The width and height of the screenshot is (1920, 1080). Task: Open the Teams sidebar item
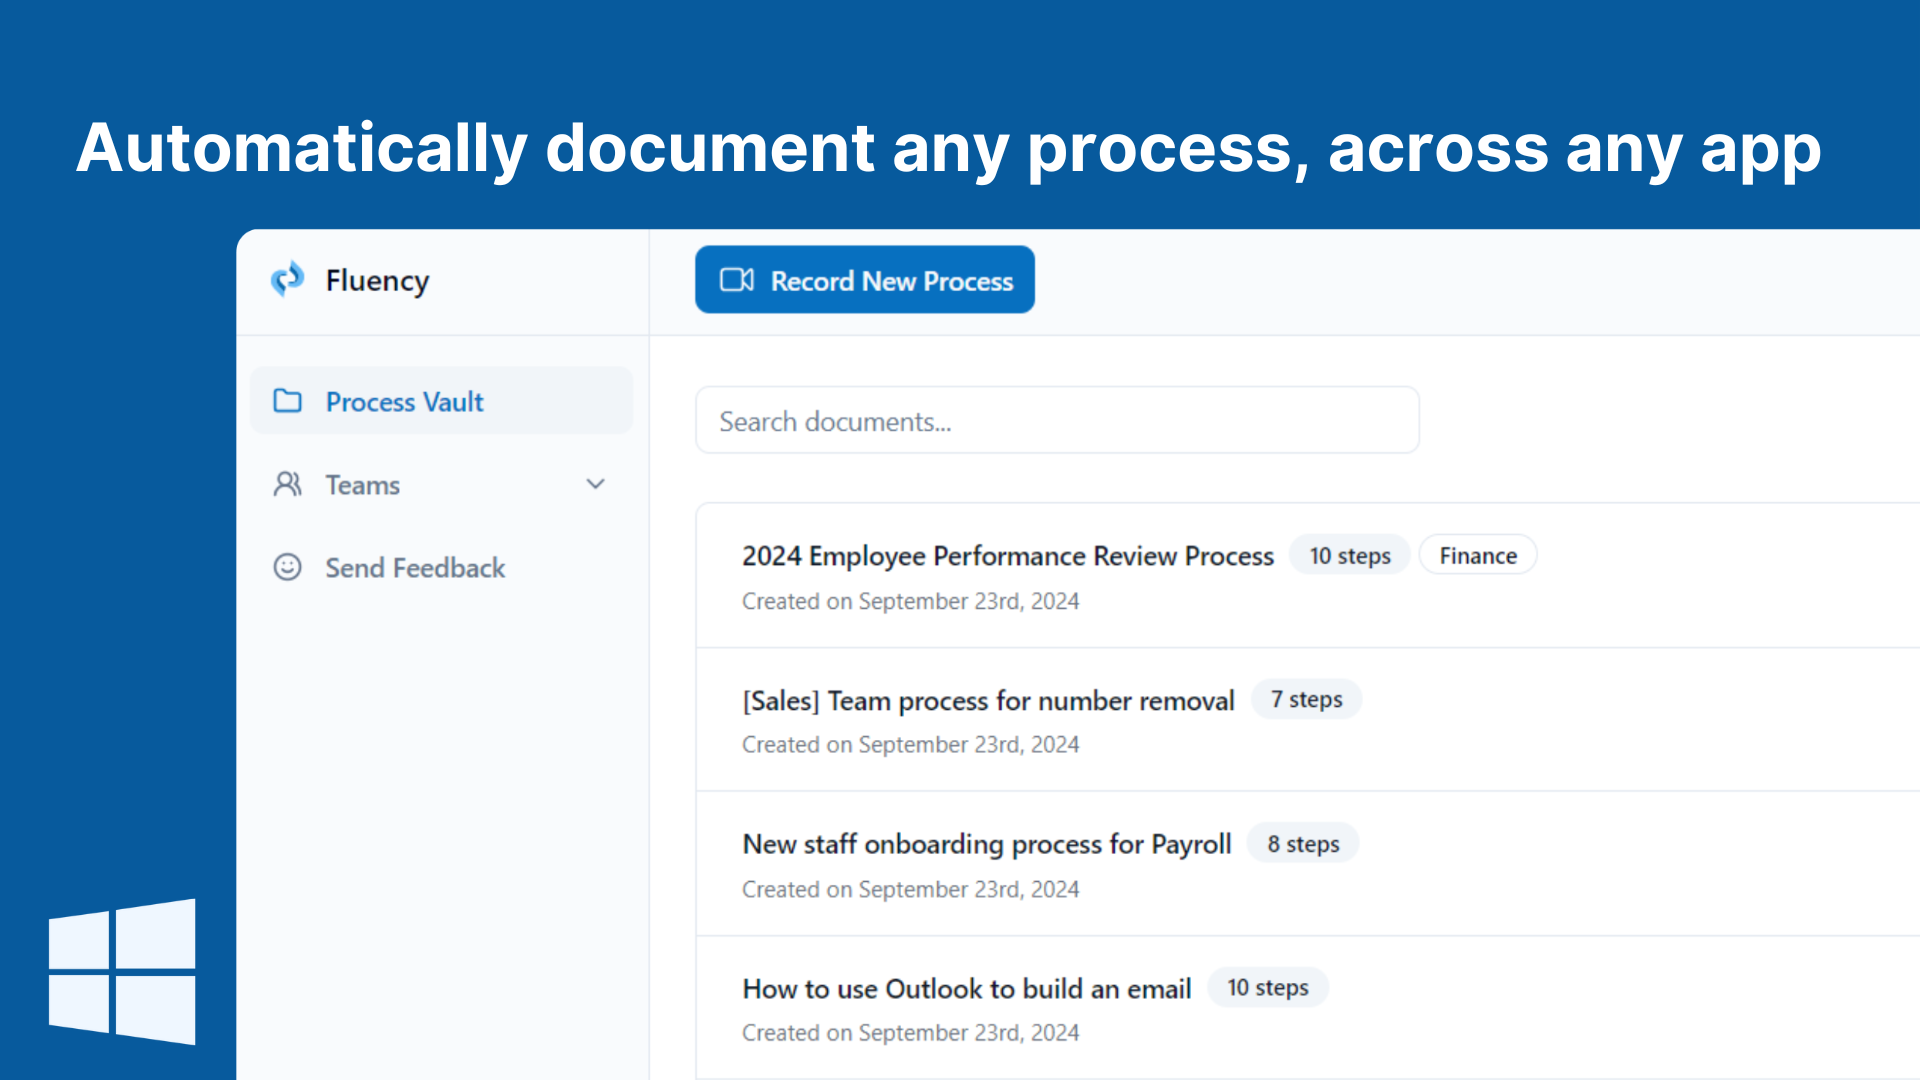pos(363,485)
